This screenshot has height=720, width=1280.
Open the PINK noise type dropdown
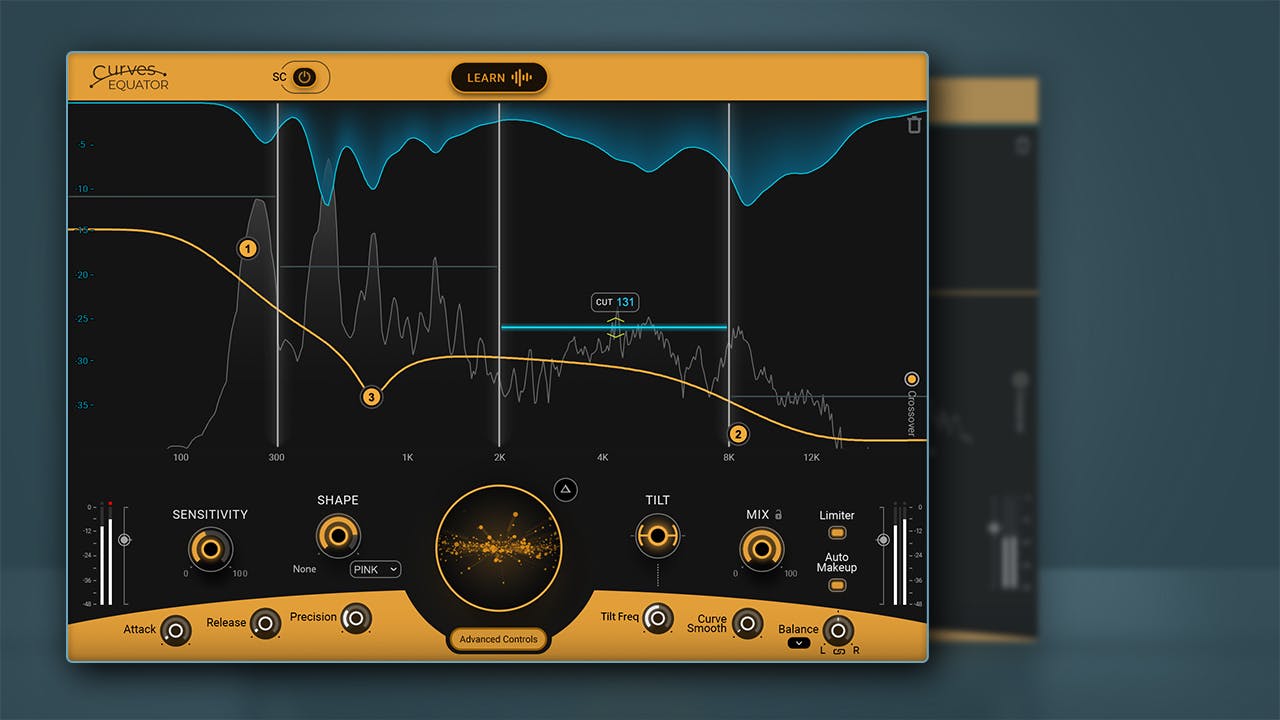(374, 569)
